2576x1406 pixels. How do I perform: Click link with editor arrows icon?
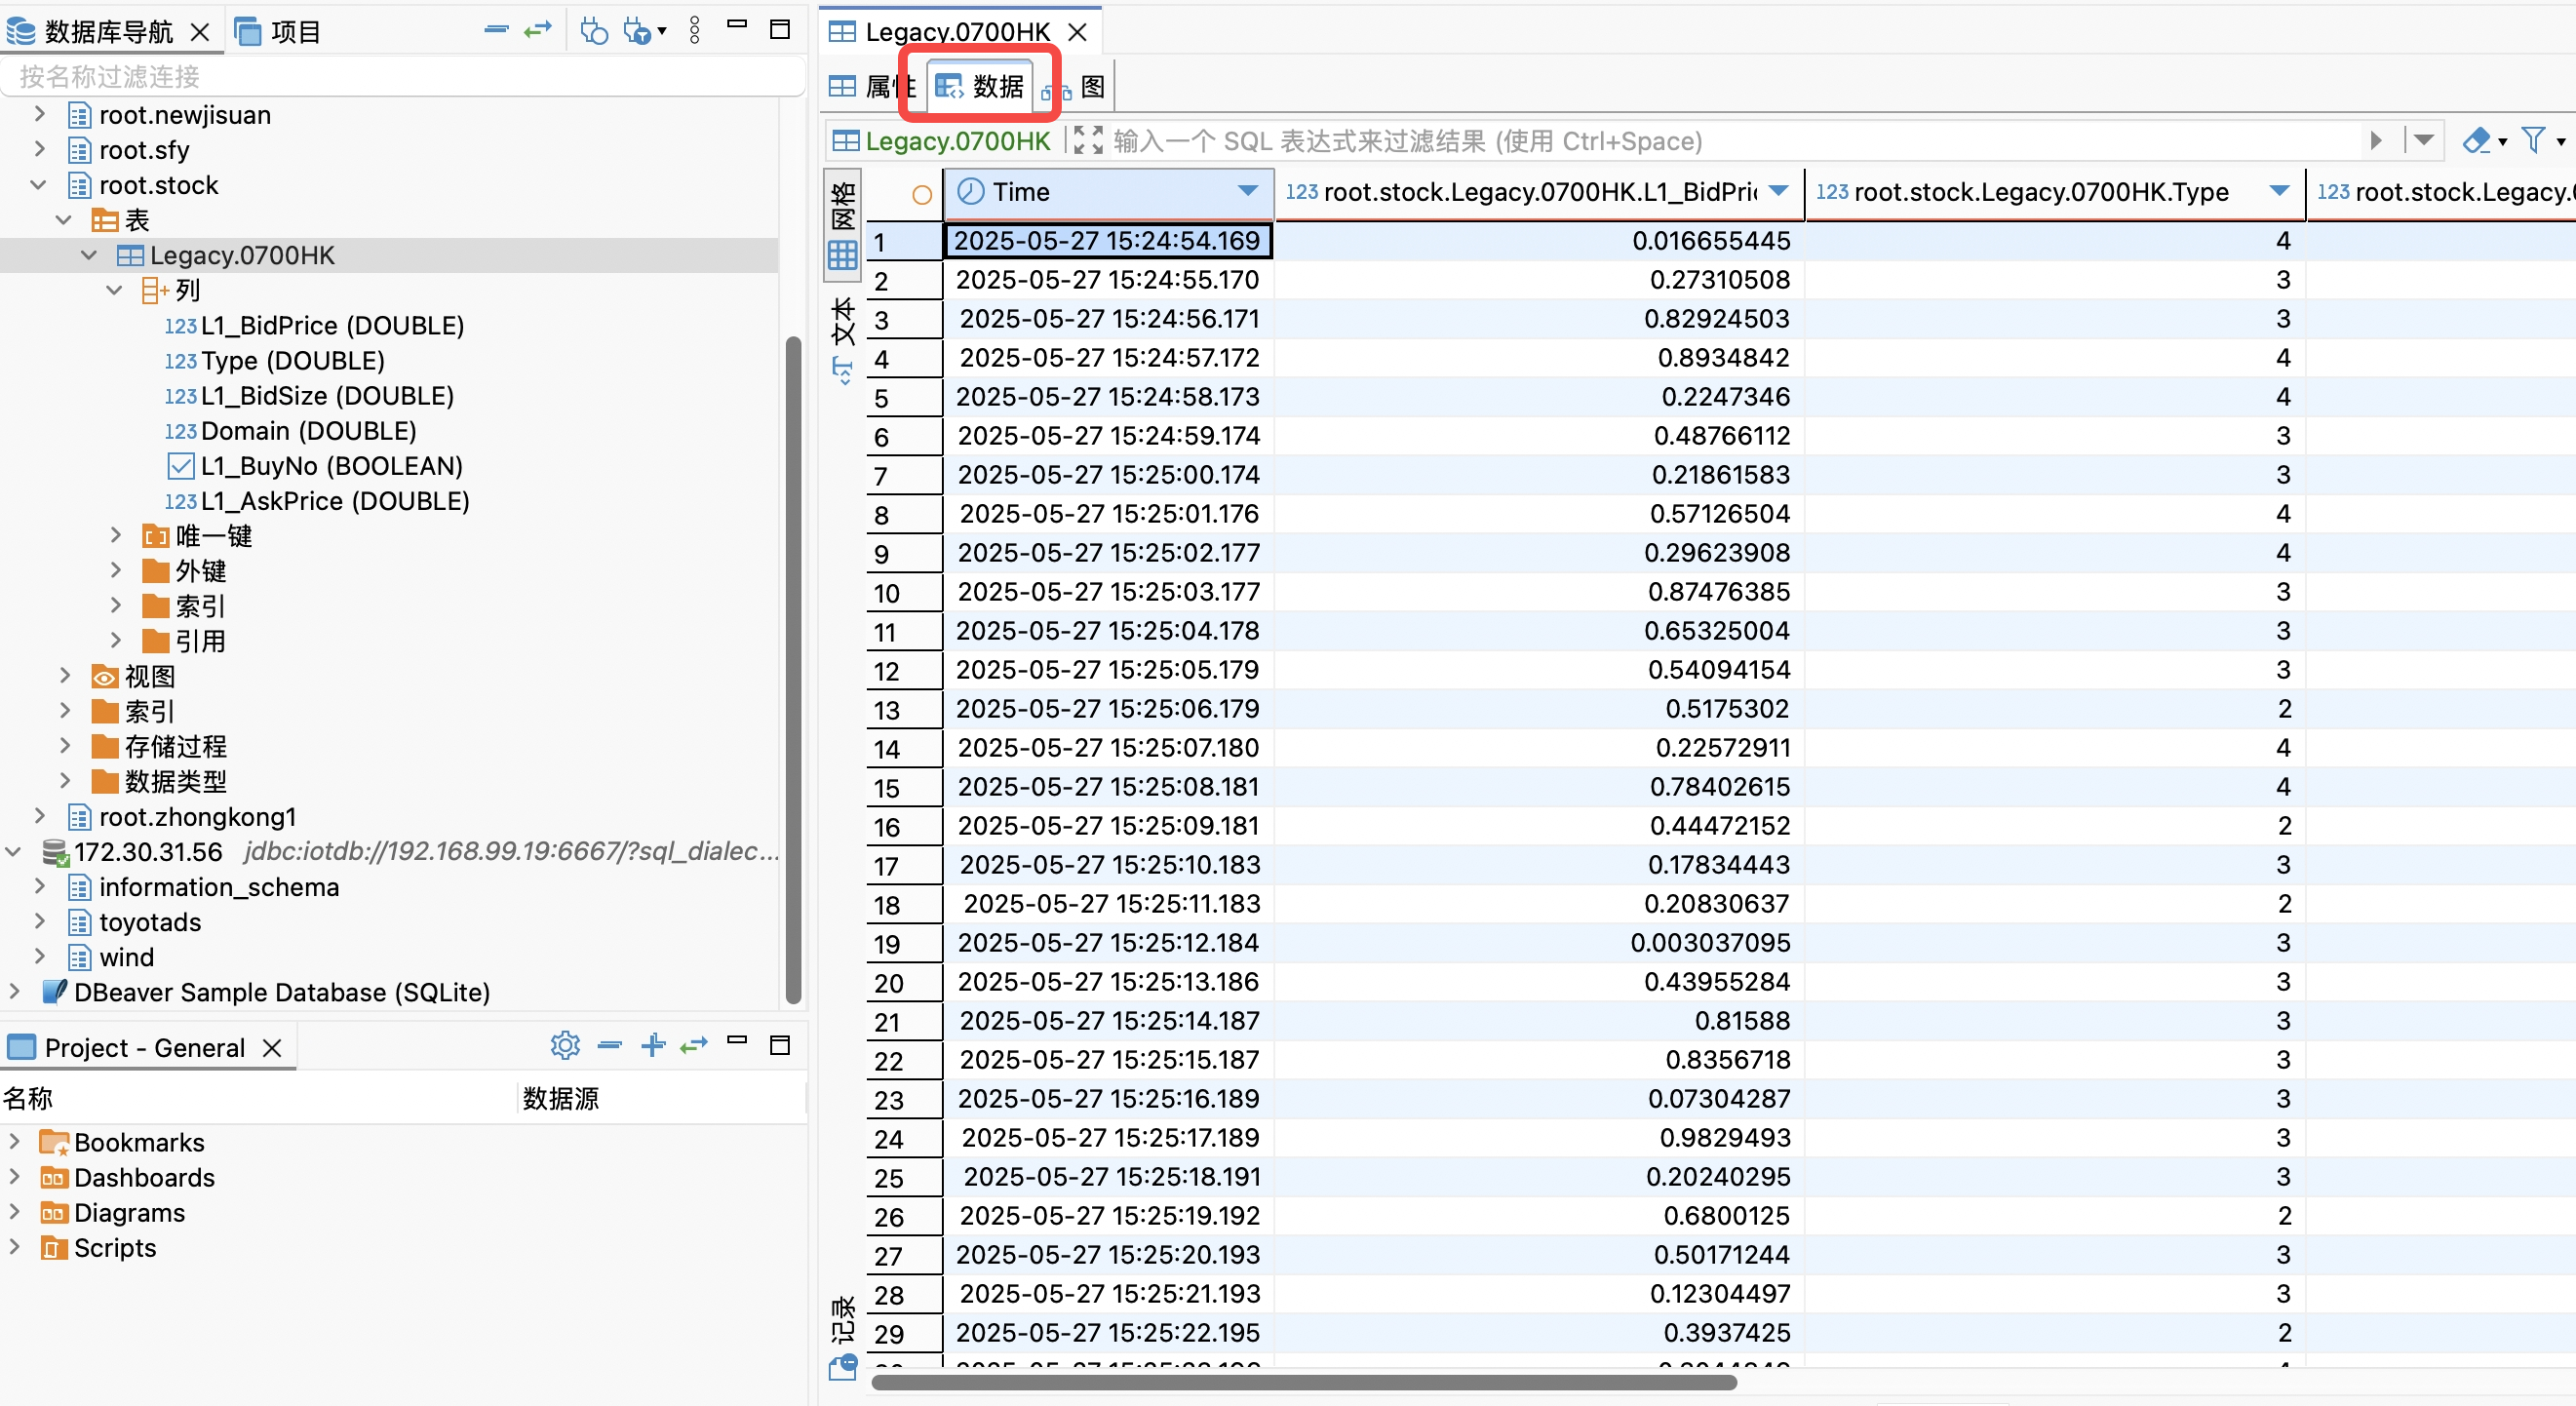point(538,30)
